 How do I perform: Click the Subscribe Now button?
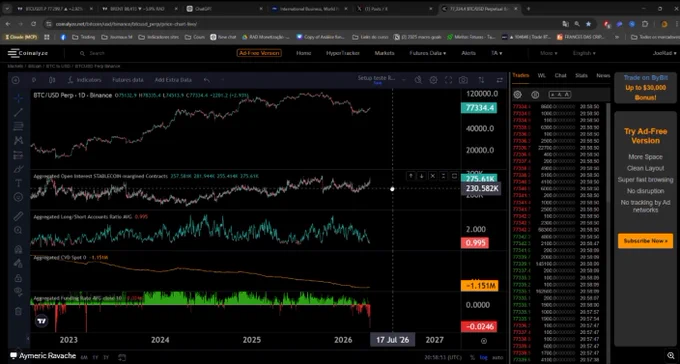tap(645, 241)
